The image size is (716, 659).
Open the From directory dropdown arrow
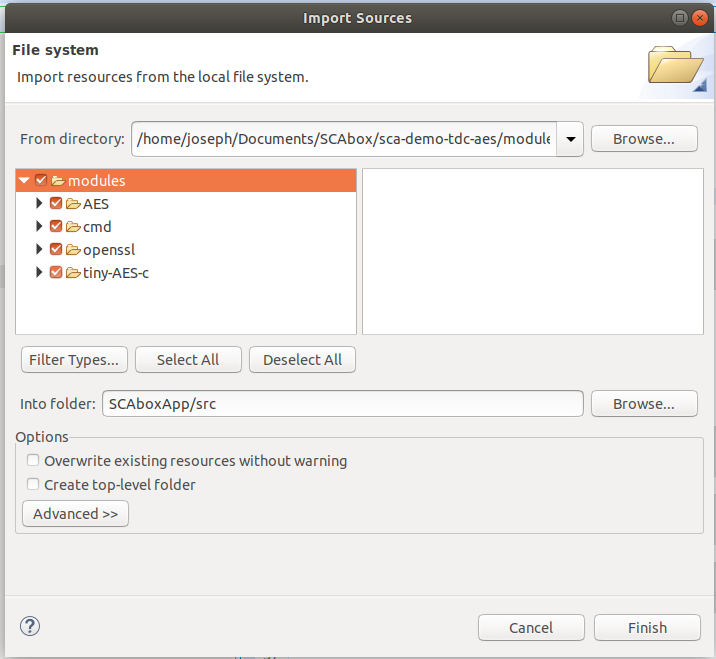(x=569, y=139)
